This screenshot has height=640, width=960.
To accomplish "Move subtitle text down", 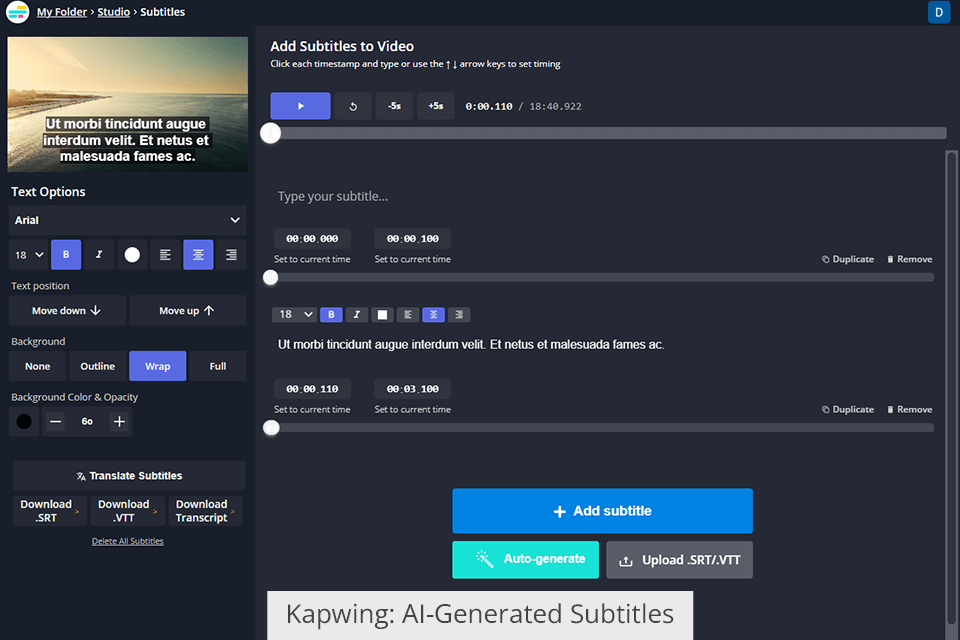I will pyautogui.click(x=67, y=311).
